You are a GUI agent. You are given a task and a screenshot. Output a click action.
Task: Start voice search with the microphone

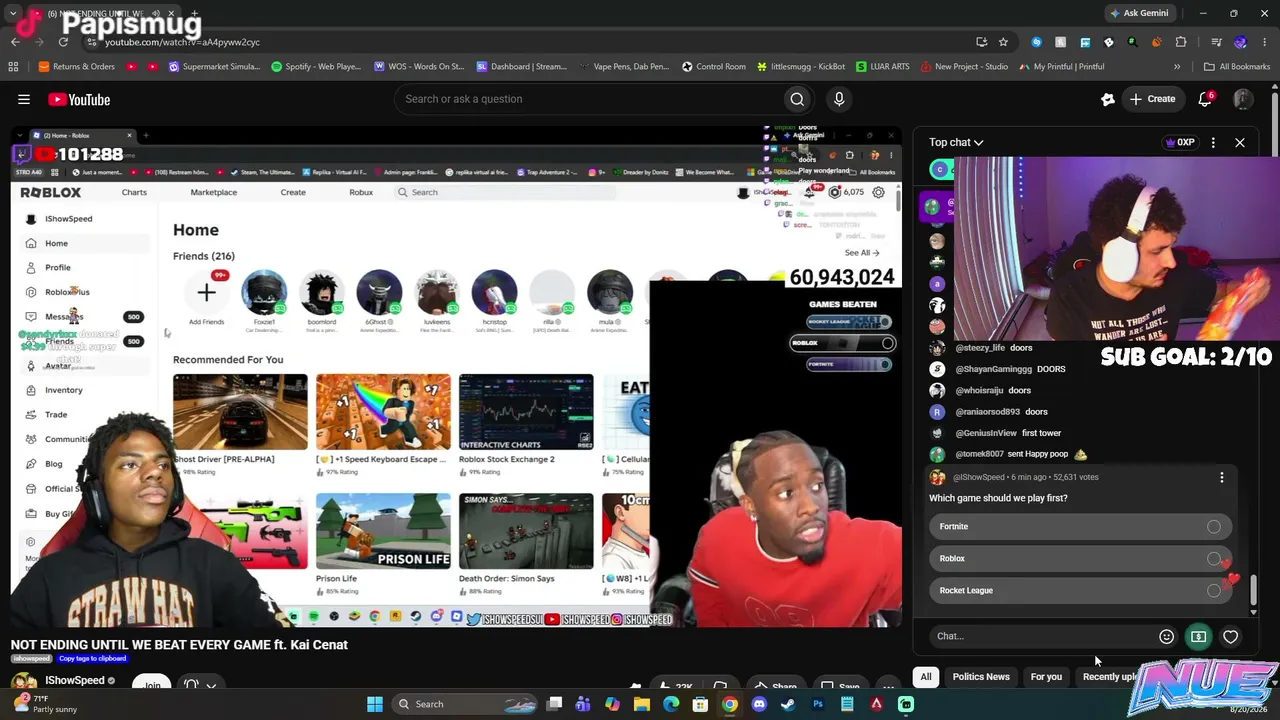click(839, 99)
